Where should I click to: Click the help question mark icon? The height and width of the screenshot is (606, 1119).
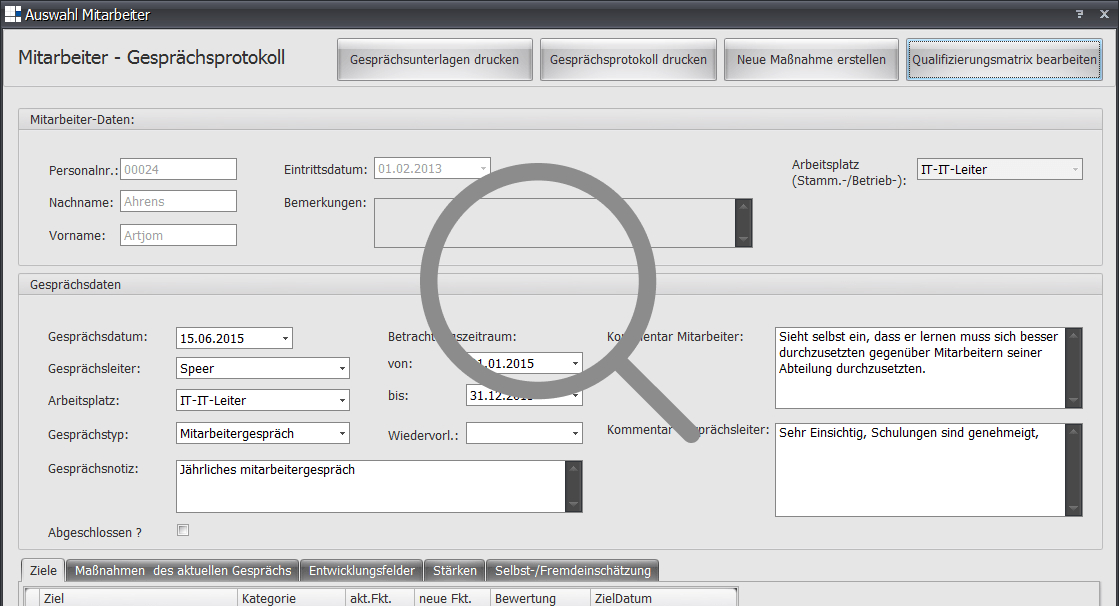(x=1080, y=14)
